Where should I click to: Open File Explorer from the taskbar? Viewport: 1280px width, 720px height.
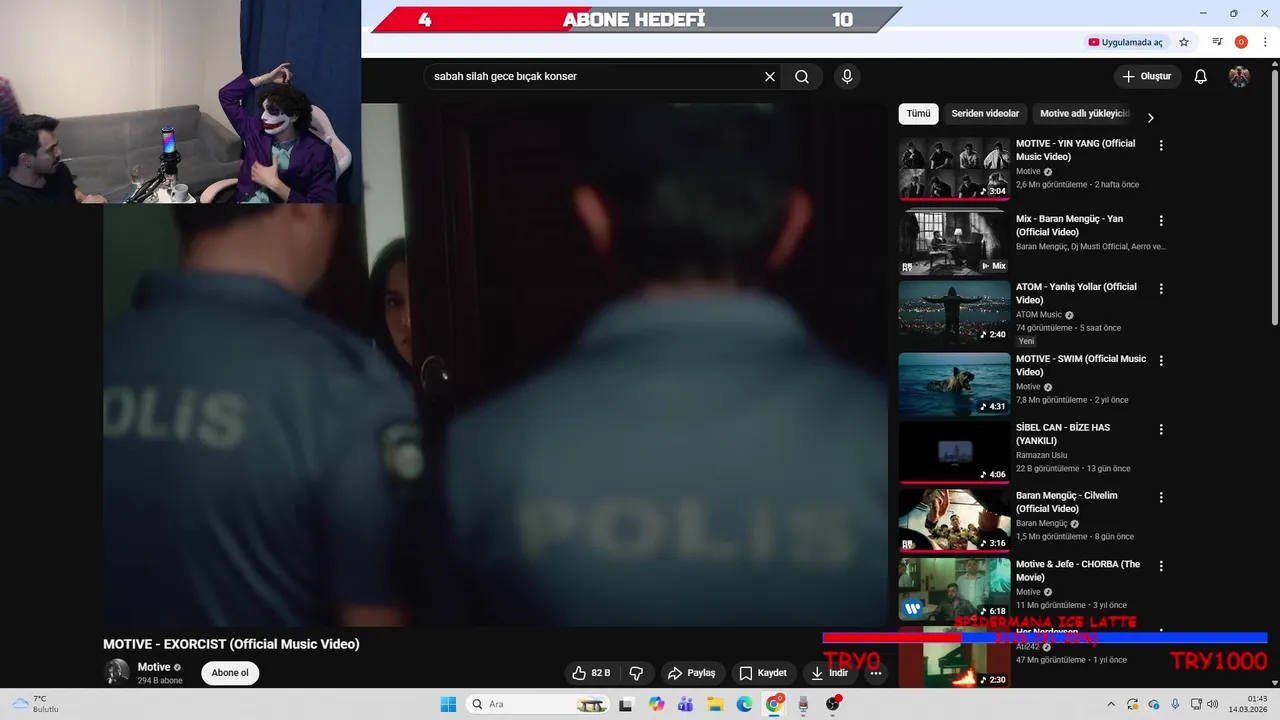coord(715,704)
